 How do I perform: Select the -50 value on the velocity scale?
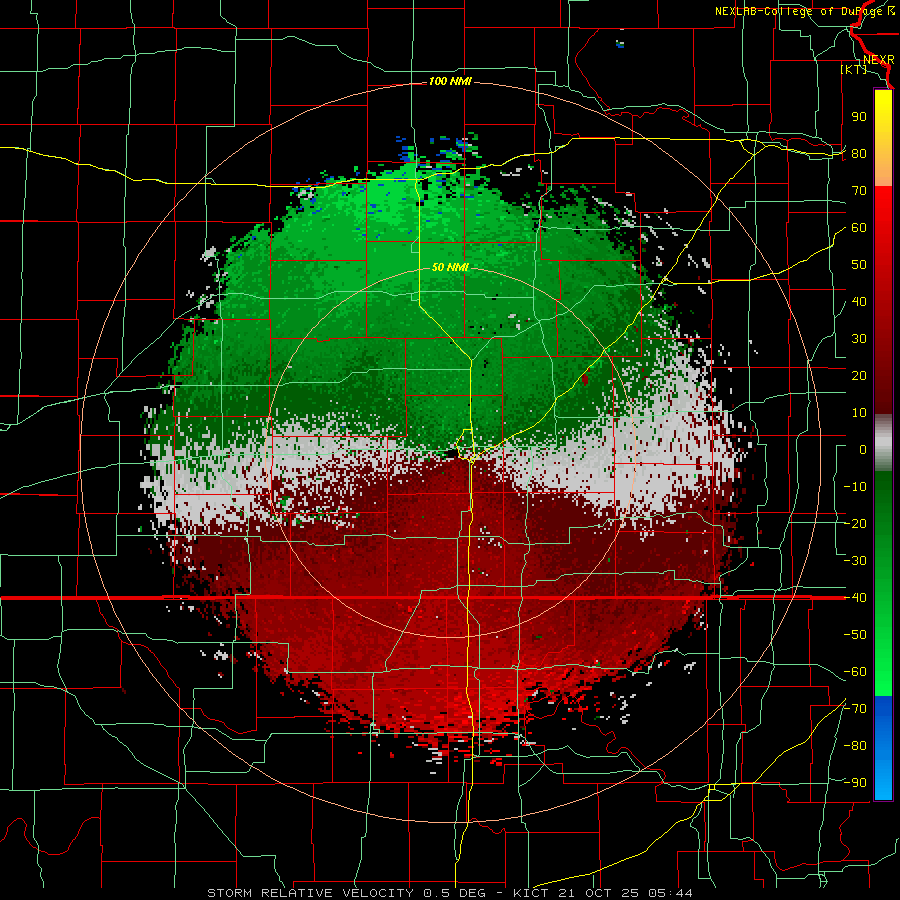click(x=855, y=635)
